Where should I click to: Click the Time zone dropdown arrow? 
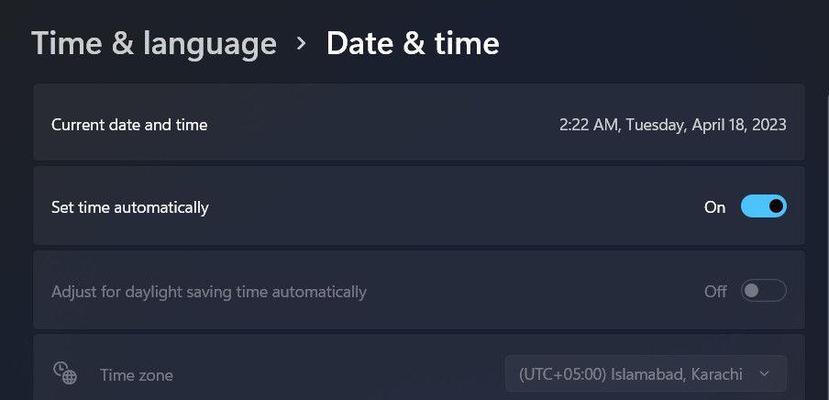(764, 374)
